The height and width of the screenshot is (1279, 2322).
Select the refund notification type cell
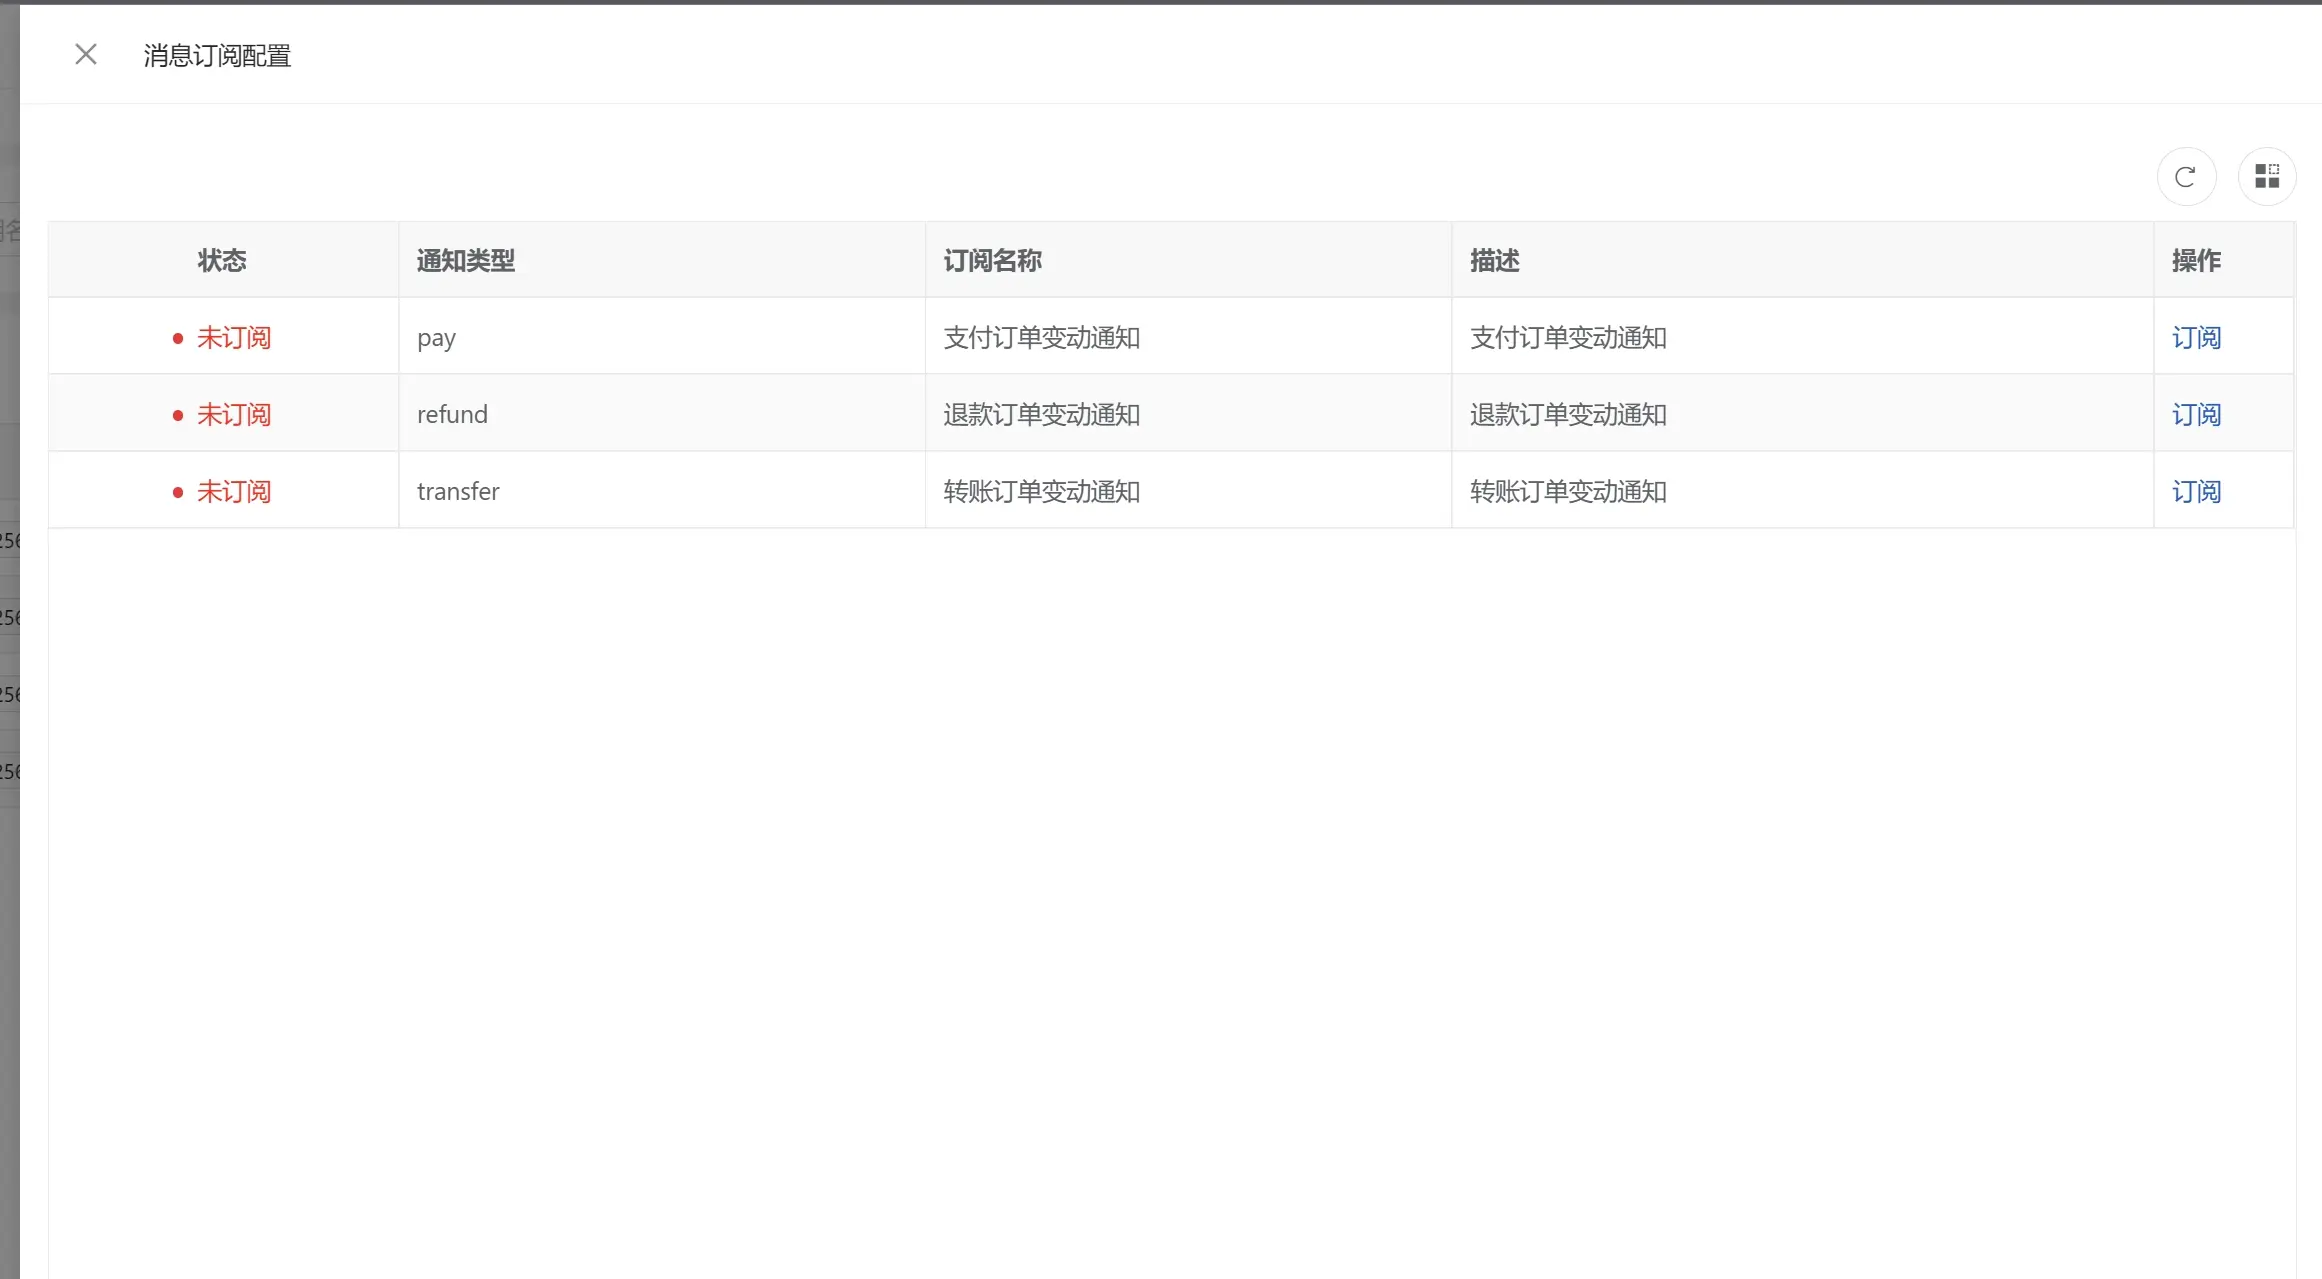[452, 415]
